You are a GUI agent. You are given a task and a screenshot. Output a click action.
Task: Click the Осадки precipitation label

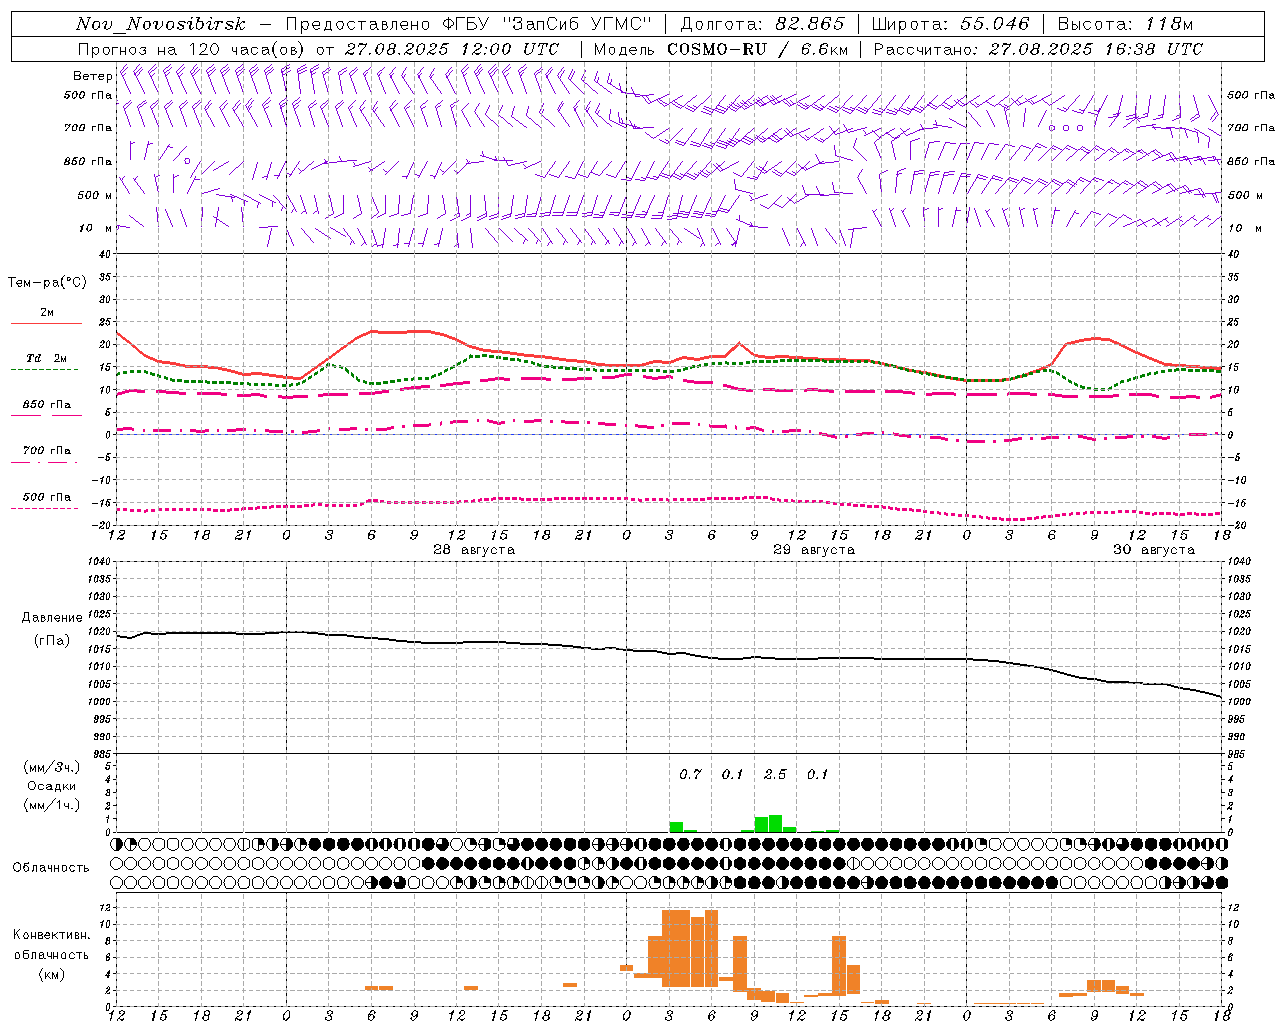[x=52, y=786]
